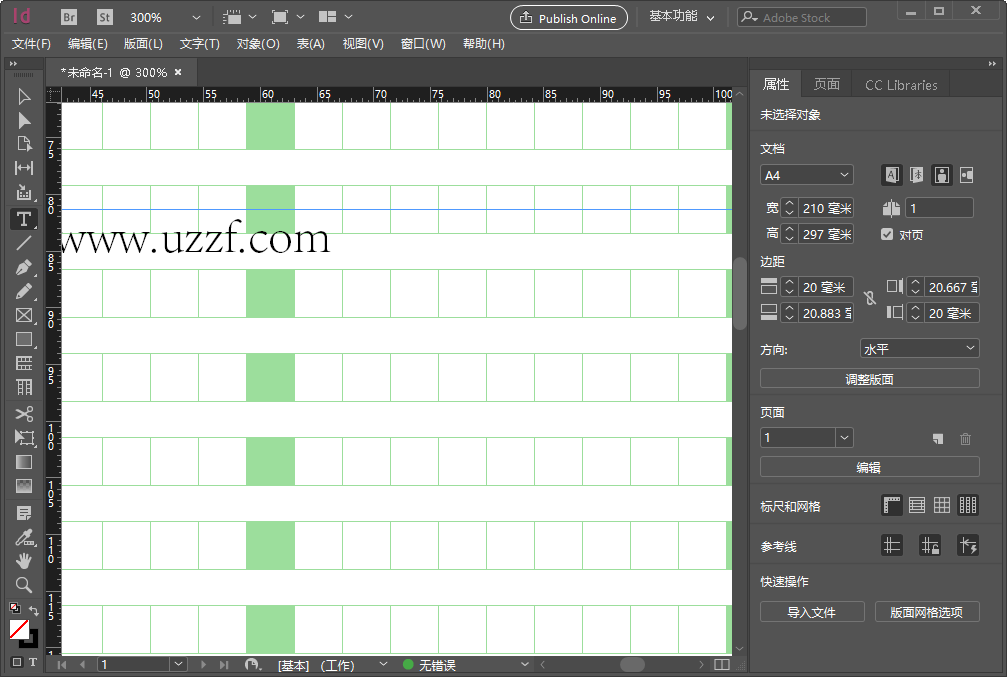Click the Publish Online button
The image size is (1007, 677).
[569, 18]
